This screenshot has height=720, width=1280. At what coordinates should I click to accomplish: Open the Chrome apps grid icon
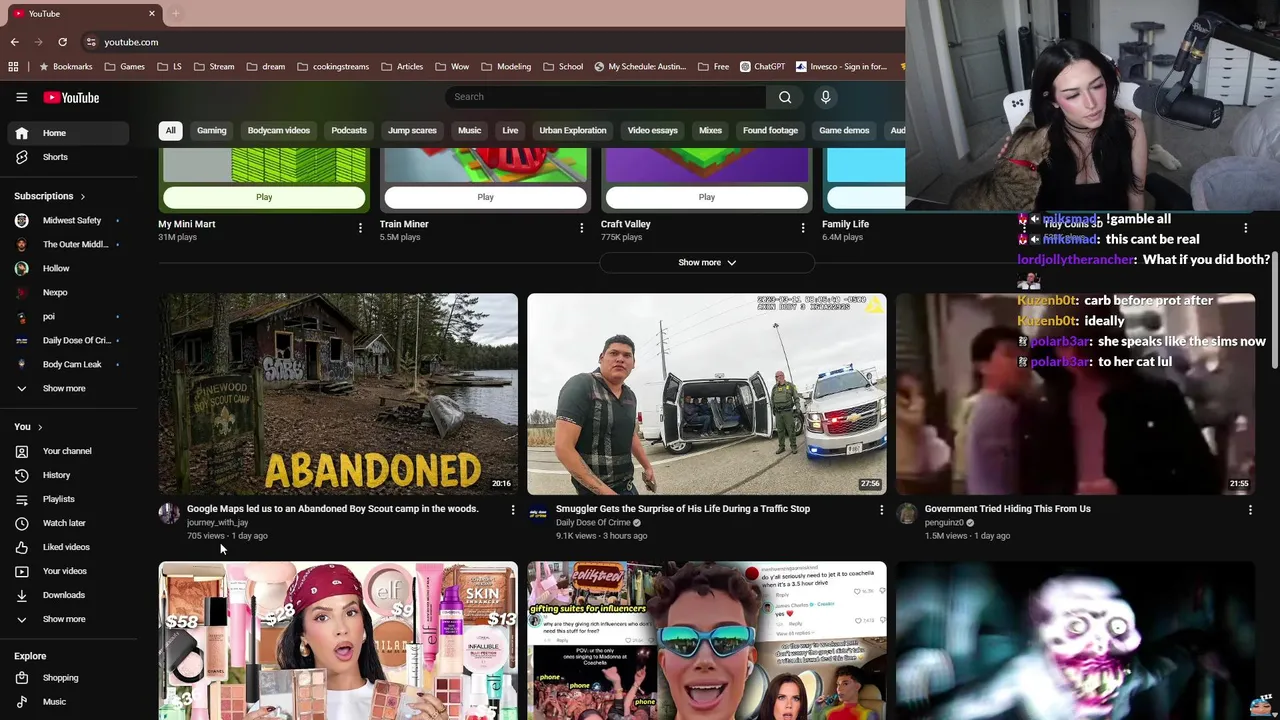[13, 67]
